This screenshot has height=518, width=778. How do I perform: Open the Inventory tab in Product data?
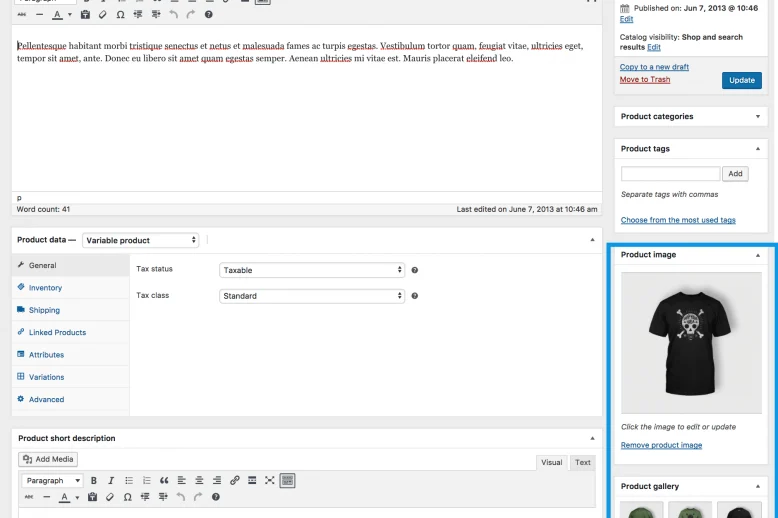45,288
